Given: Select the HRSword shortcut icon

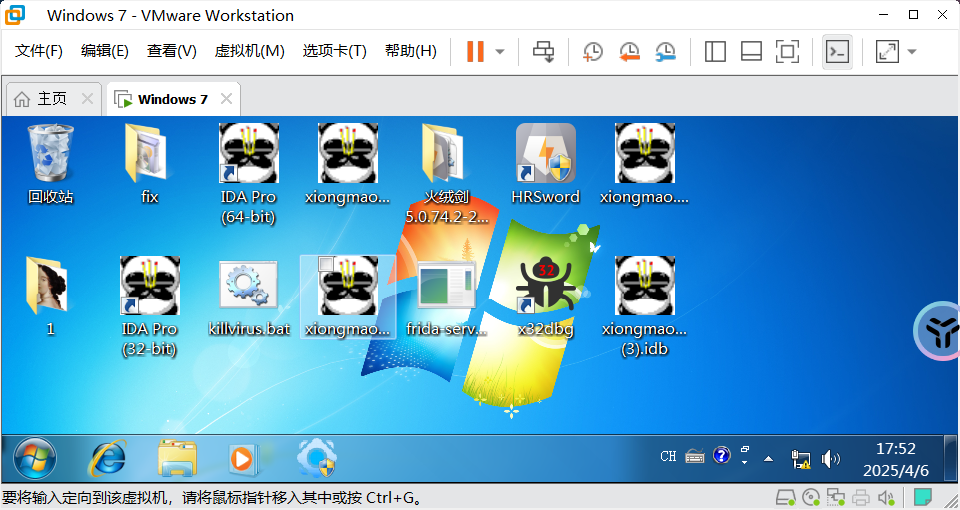Looking at the screenshot, I should tap(546, 163).
